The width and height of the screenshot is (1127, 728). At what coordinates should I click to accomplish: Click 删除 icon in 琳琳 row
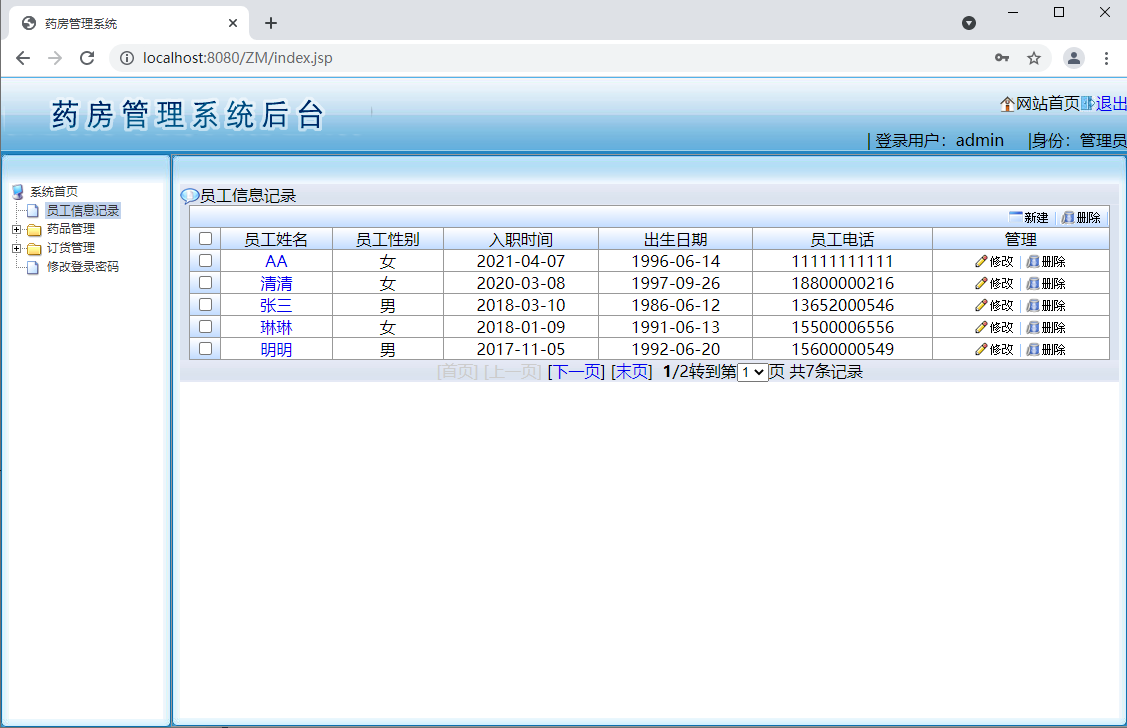pyautogui.click(x=1033, y=328)
